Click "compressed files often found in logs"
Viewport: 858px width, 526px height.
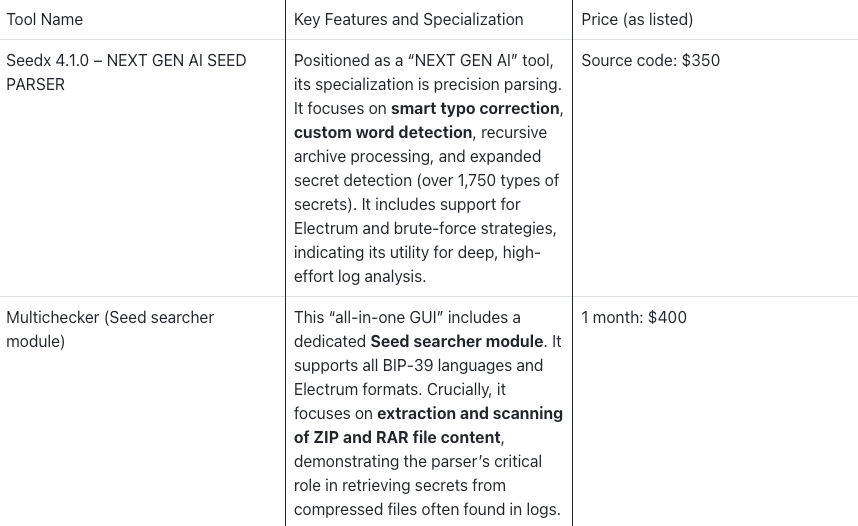point(427,509)
